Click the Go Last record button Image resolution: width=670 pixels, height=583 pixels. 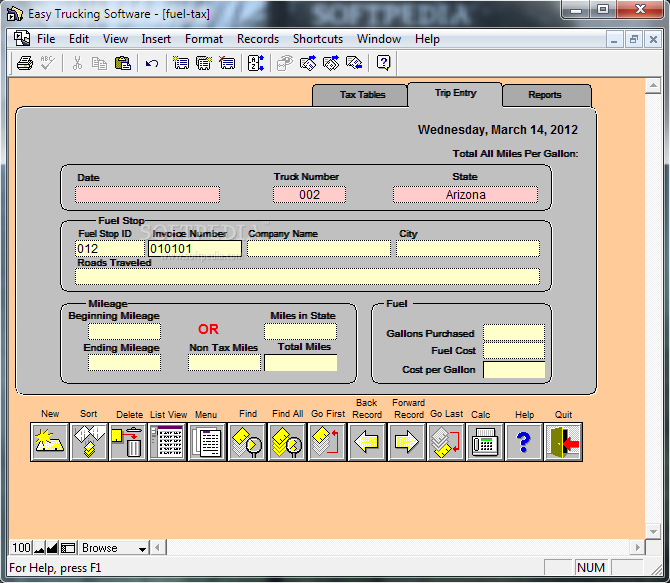click(446, 442)
